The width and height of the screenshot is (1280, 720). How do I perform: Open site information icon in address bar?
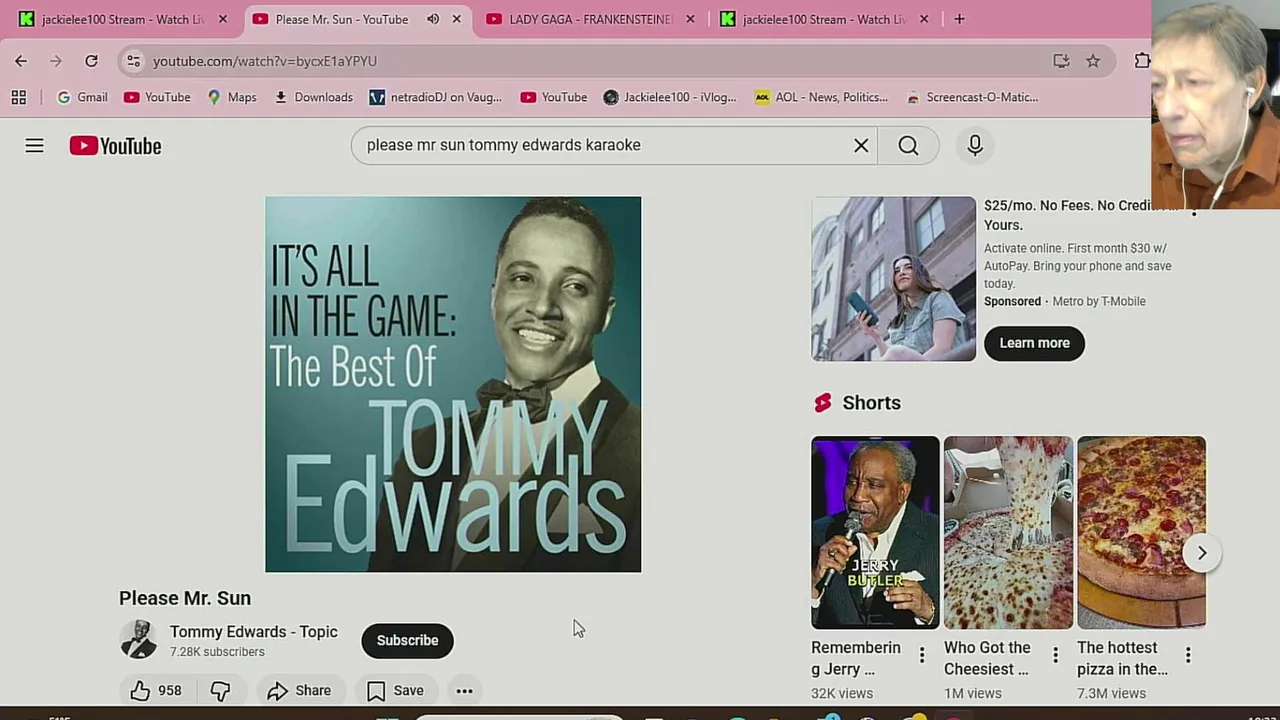pyautogui.click(x=133, y=61)
